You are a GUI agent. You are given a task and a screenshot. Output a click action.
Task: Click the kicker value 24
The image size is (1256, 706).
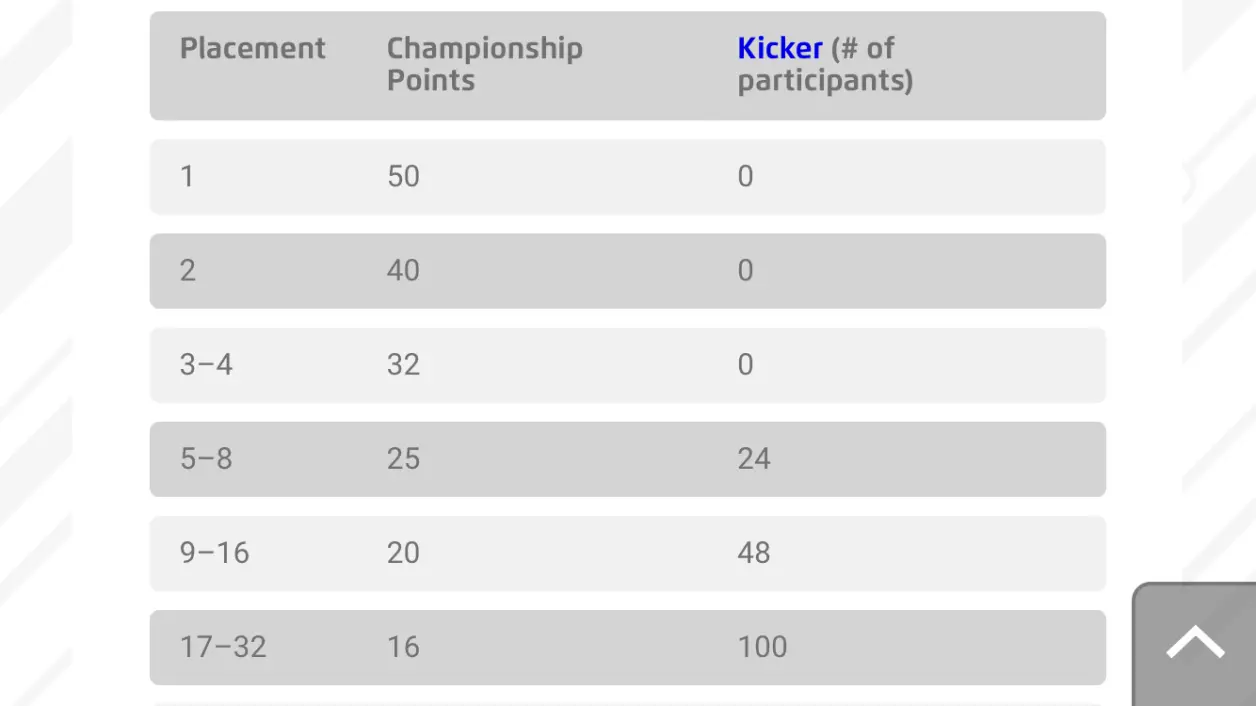pyautogui.click(x=754, y=458)
